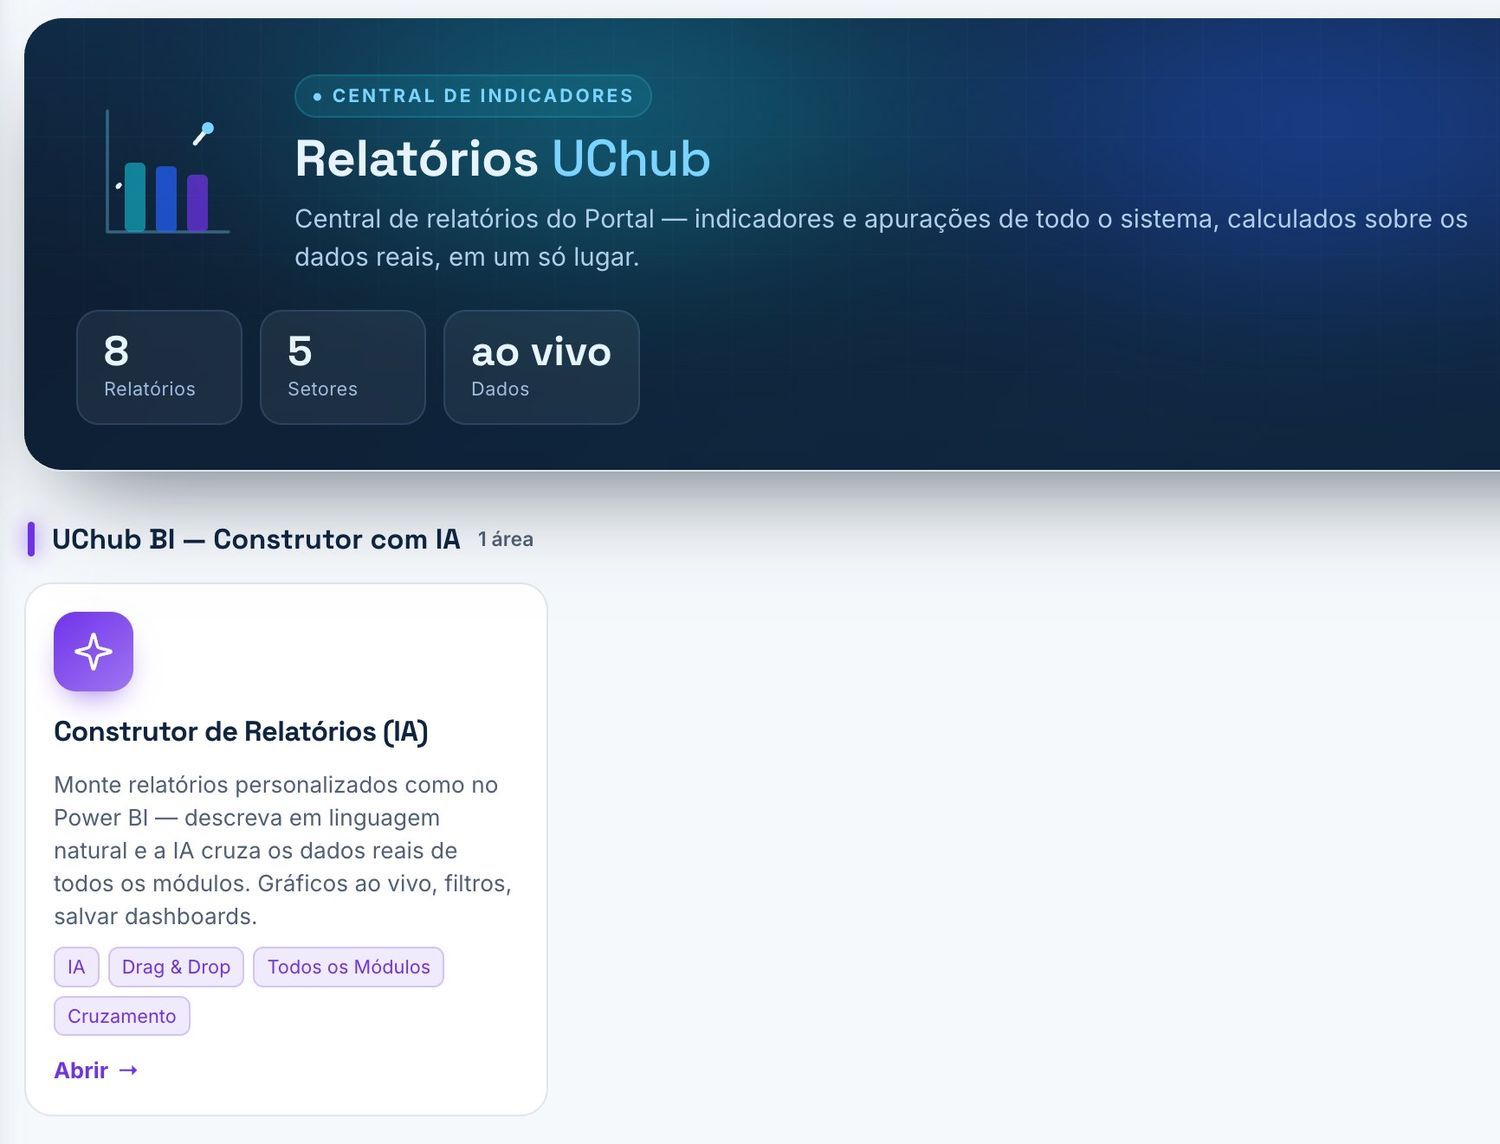Click the 5 Setores stat card
The image size is (1500, 1144).
coord(343,367)
